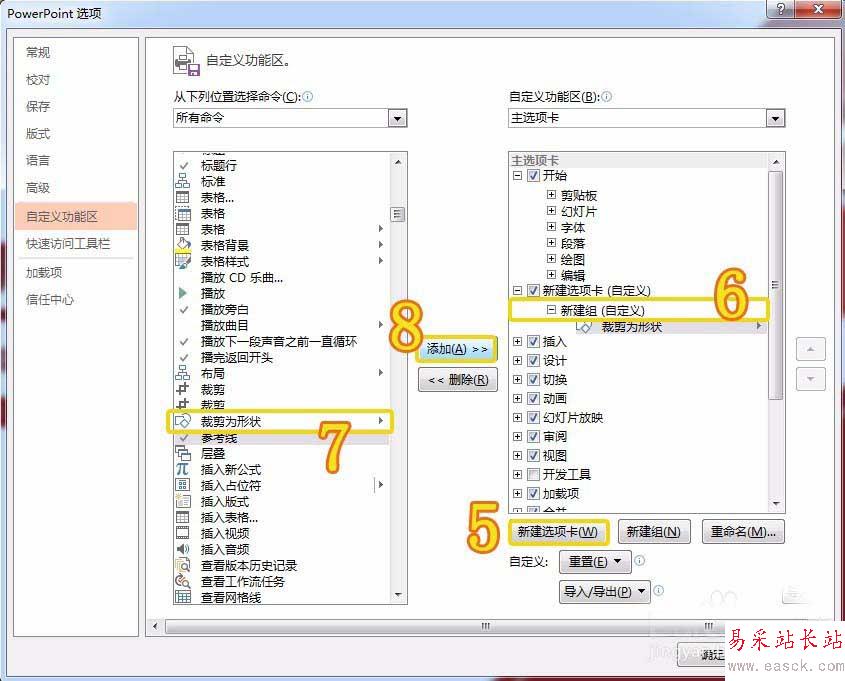Click the 布局 layout icon
The image size is (845, 681).
(183, 373)
